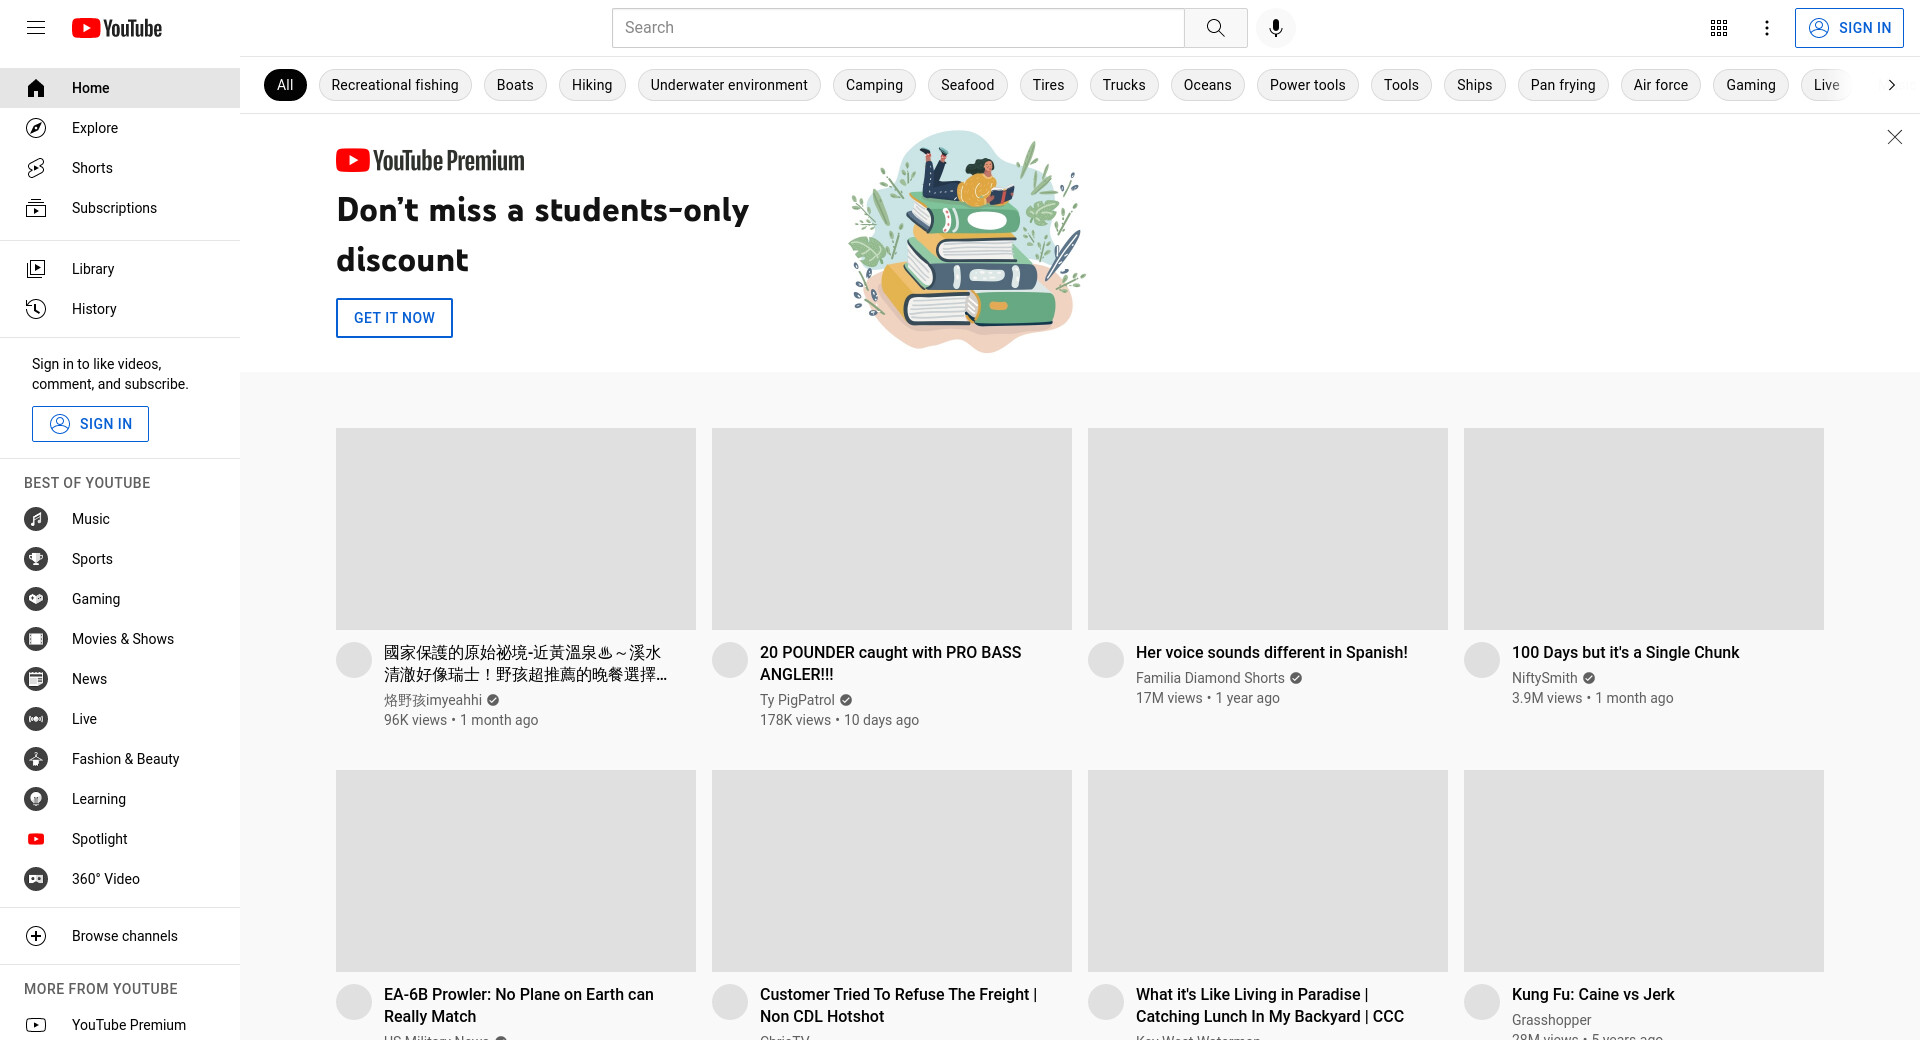Image resolution: width=1920 pixels, height=1040 pixels.
Task: Open Music in Best of YouTube
Action: [120, 519]
